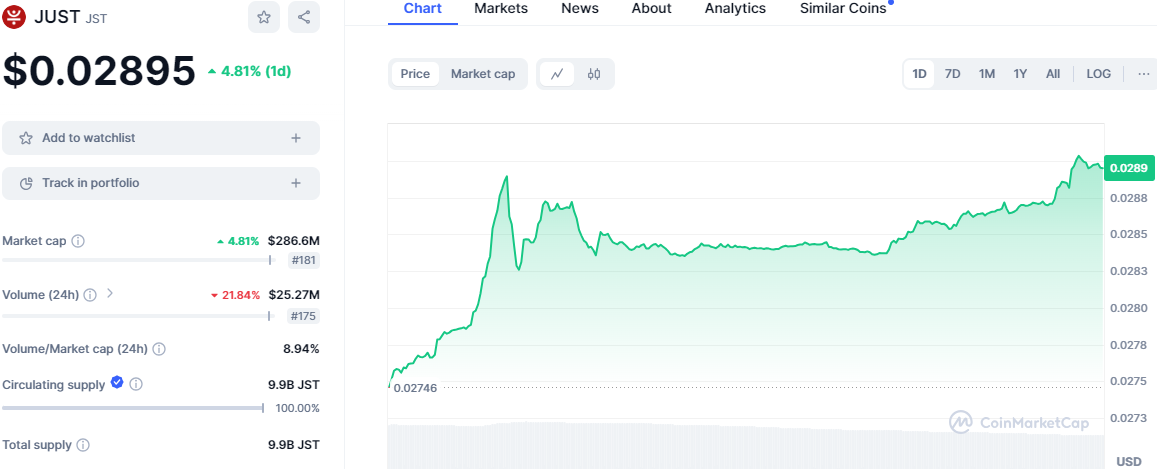The height and width of the screenshot is (469, 1157).
Task: Click the Market cap progress bar
Action: point(136,260)
